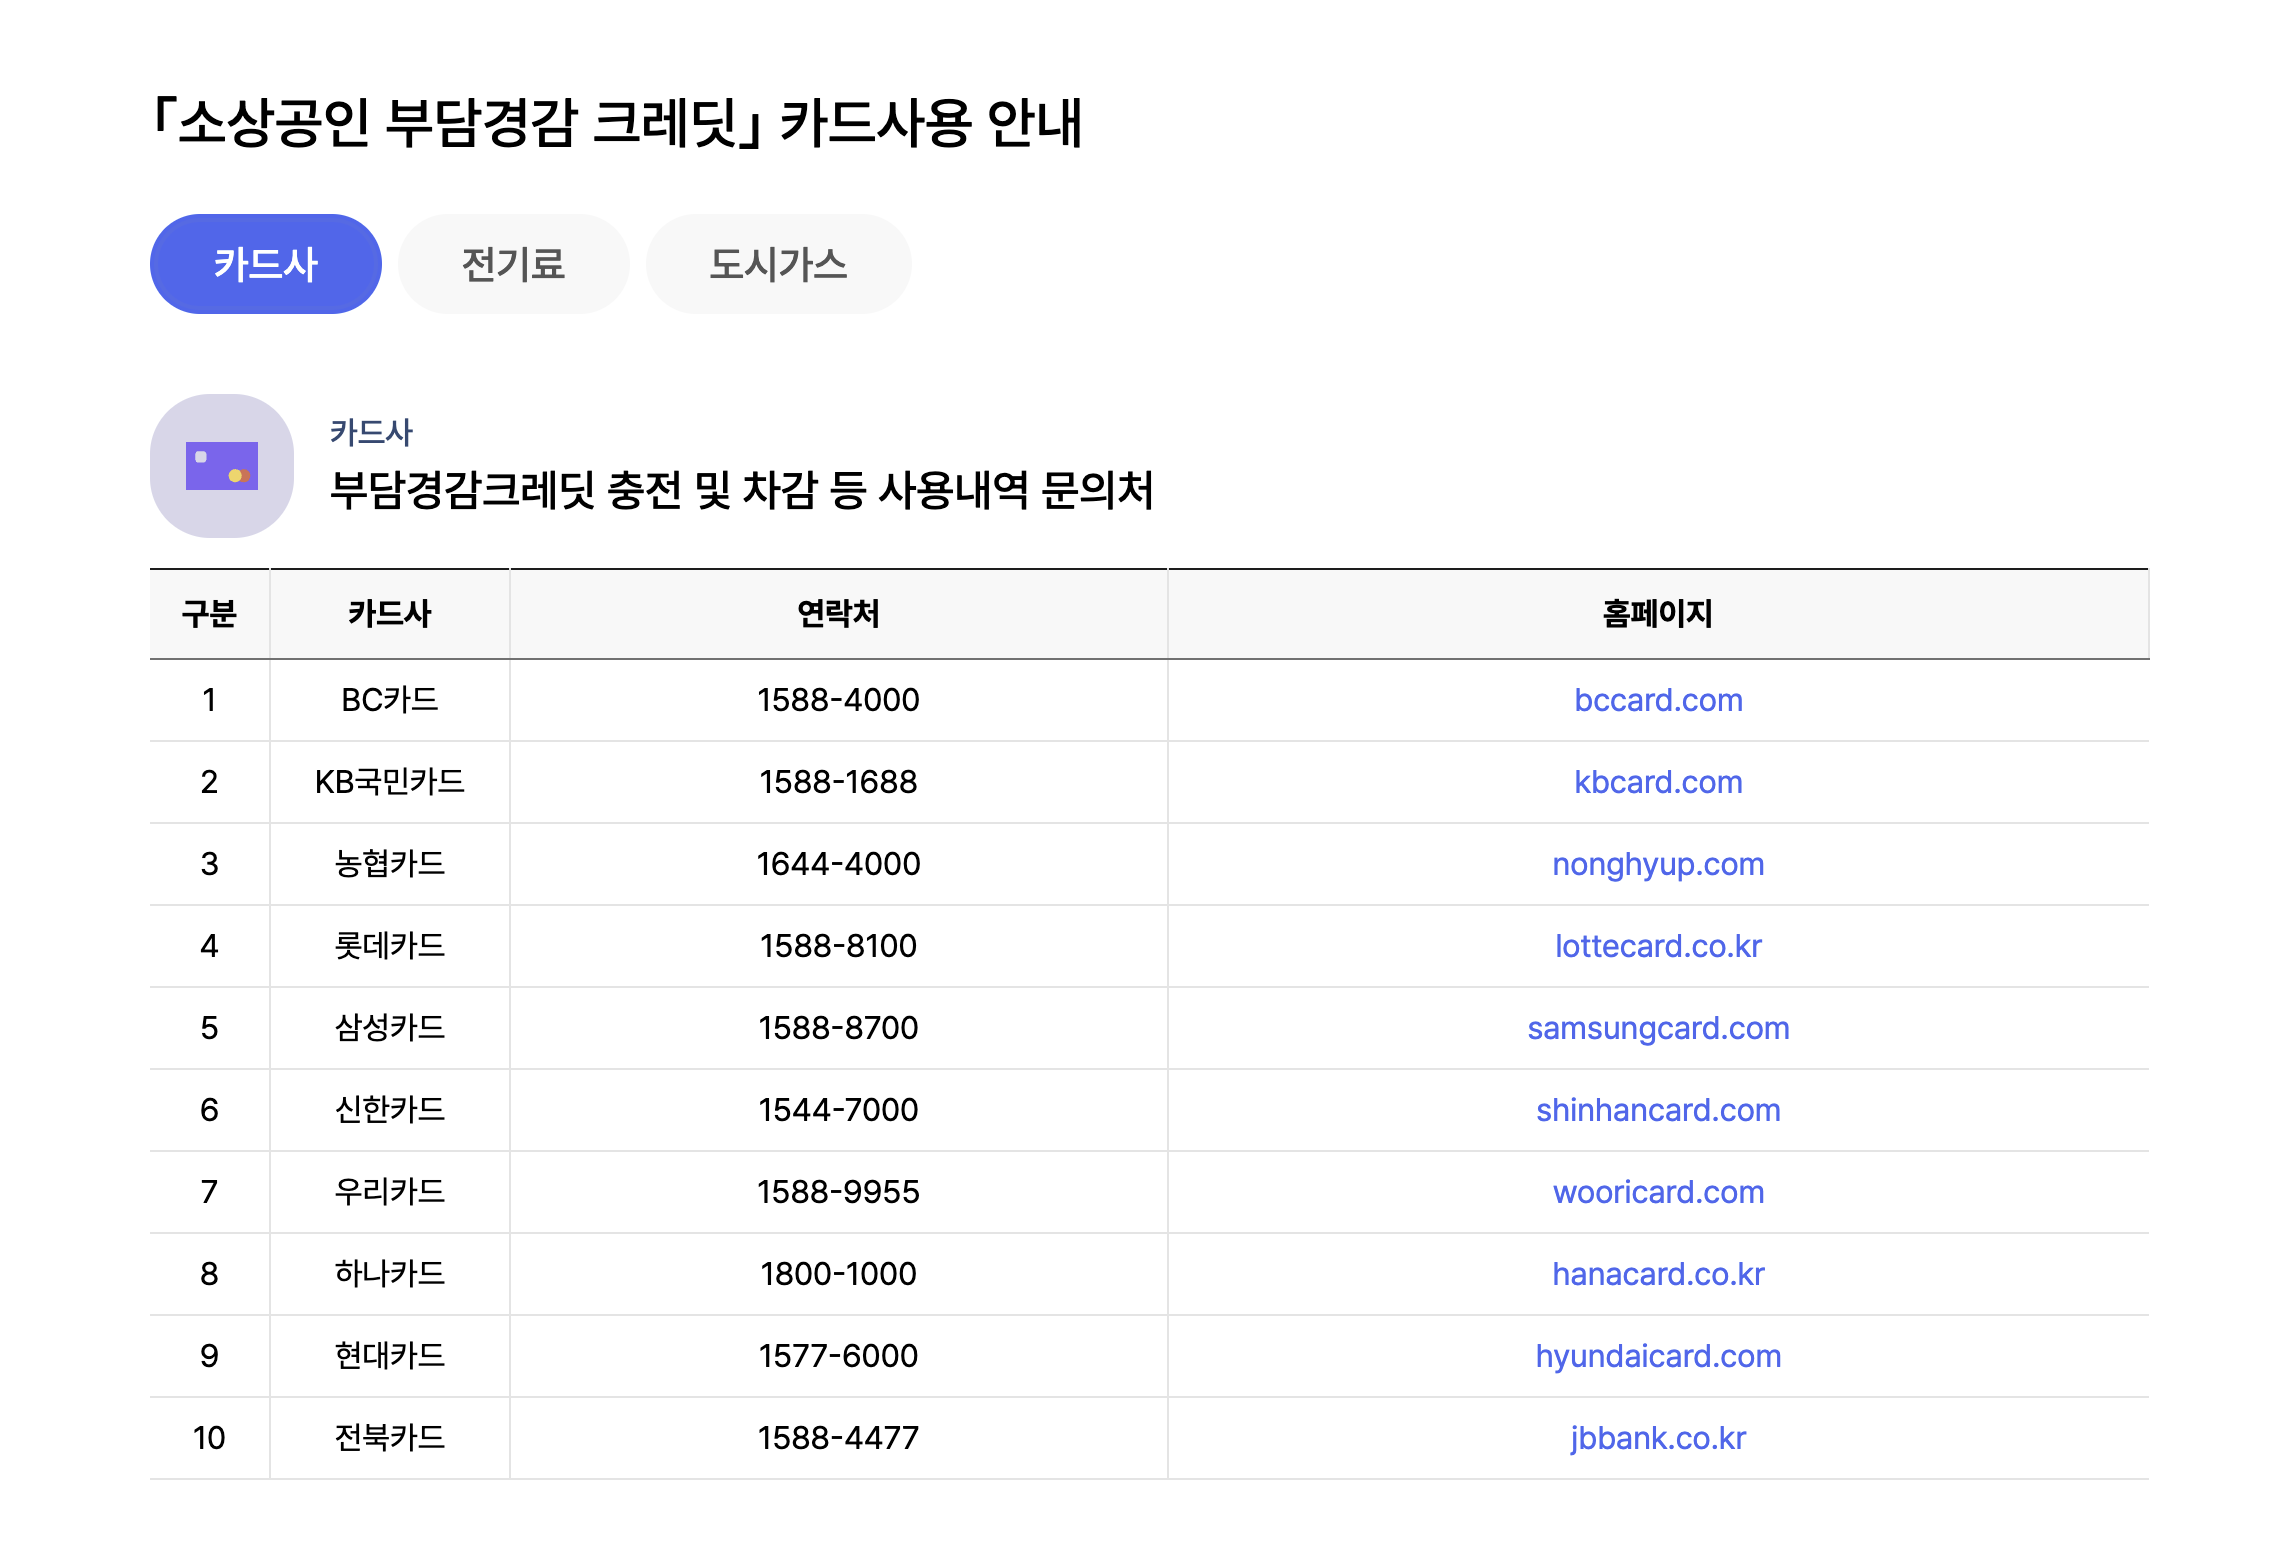This screenshot has width=2278, height=1554.
Task: Open the hanacard.co.kr link
Action: [1657, 1274]
